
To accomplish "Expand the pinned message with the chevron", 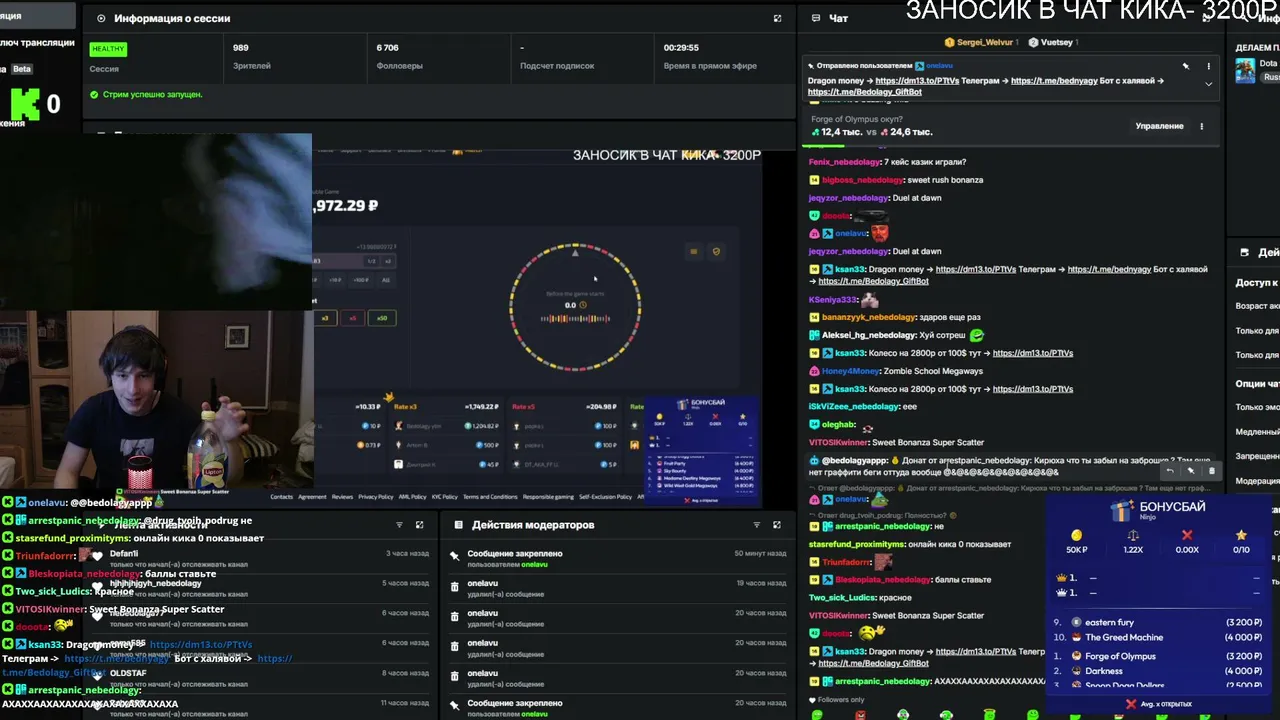I will point(1208,84).
